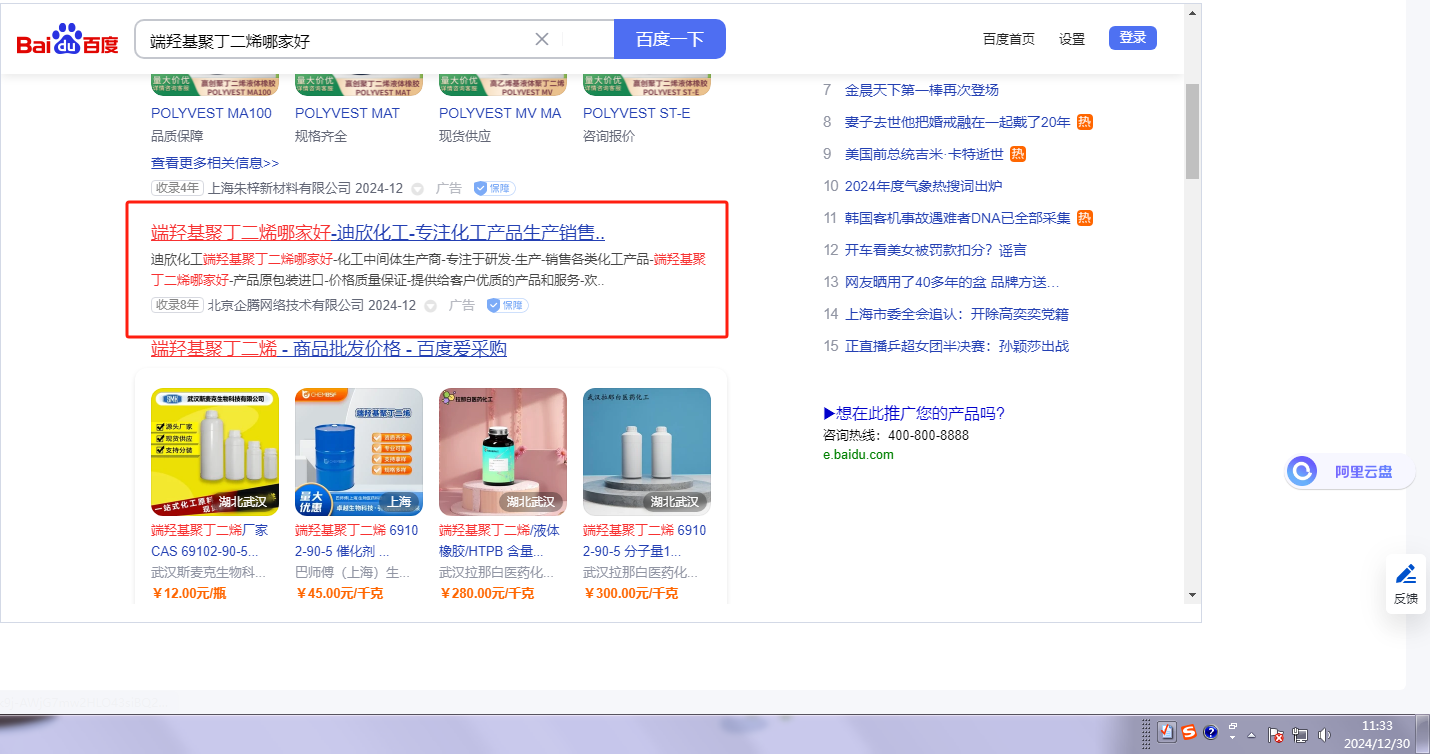The image size is (1430, 754).
Task: Click the 保障 shield badge for 北京企腾网络技术
Action: click(507, 305)
